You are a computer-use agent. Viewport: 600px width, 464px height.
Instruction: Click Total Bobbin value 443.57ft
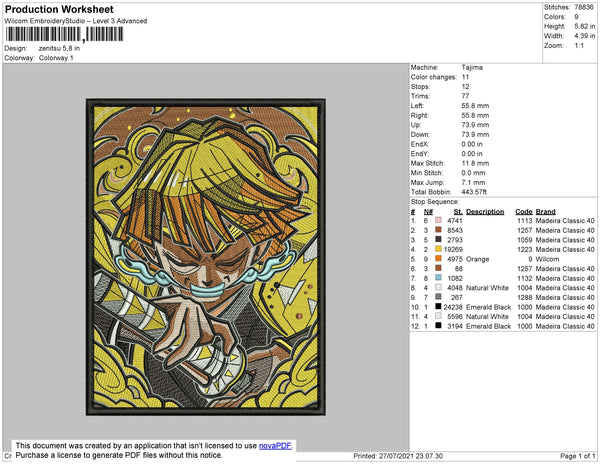pyautogui.click(x=474, y=192)
